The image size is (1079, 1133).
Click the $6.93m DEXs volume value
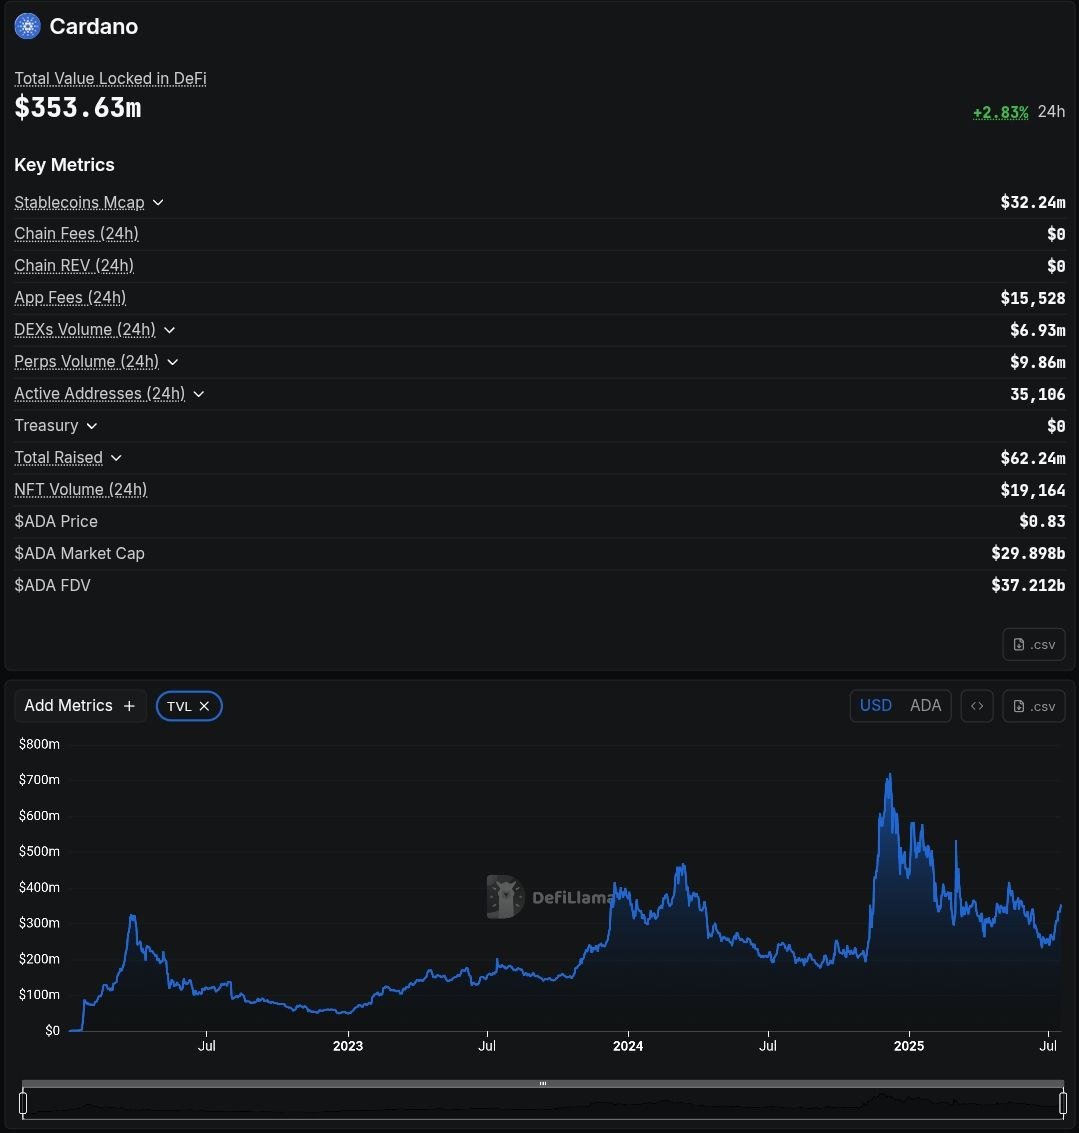coord(1037,329)
